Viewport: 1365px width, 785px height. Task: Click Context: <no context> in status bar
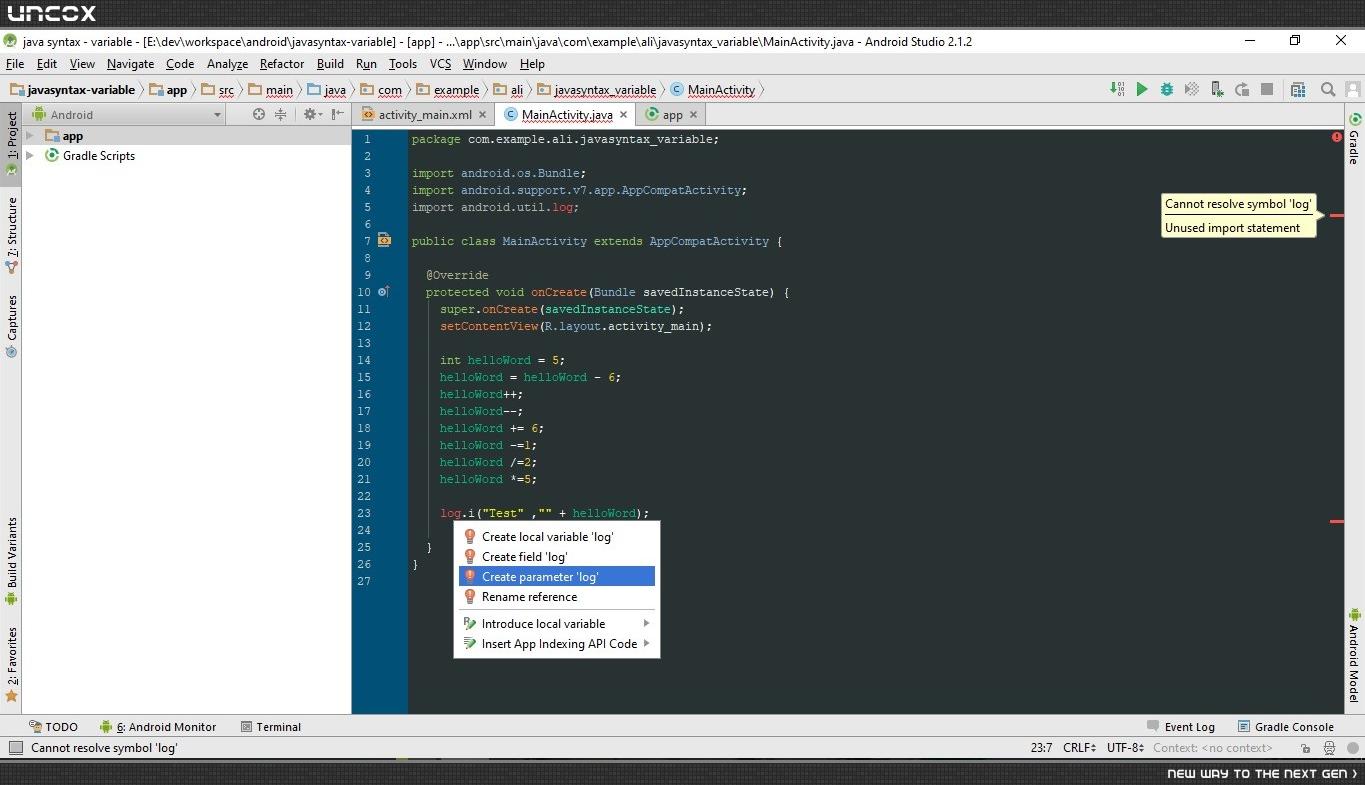[1212, 748]
